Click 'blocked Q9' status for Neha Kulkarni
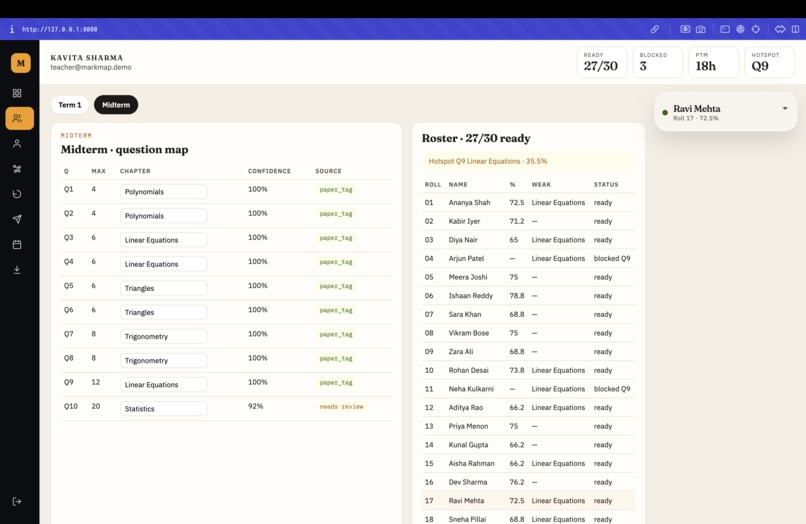This screenshot has width=806, height=524. click(612, 389)
